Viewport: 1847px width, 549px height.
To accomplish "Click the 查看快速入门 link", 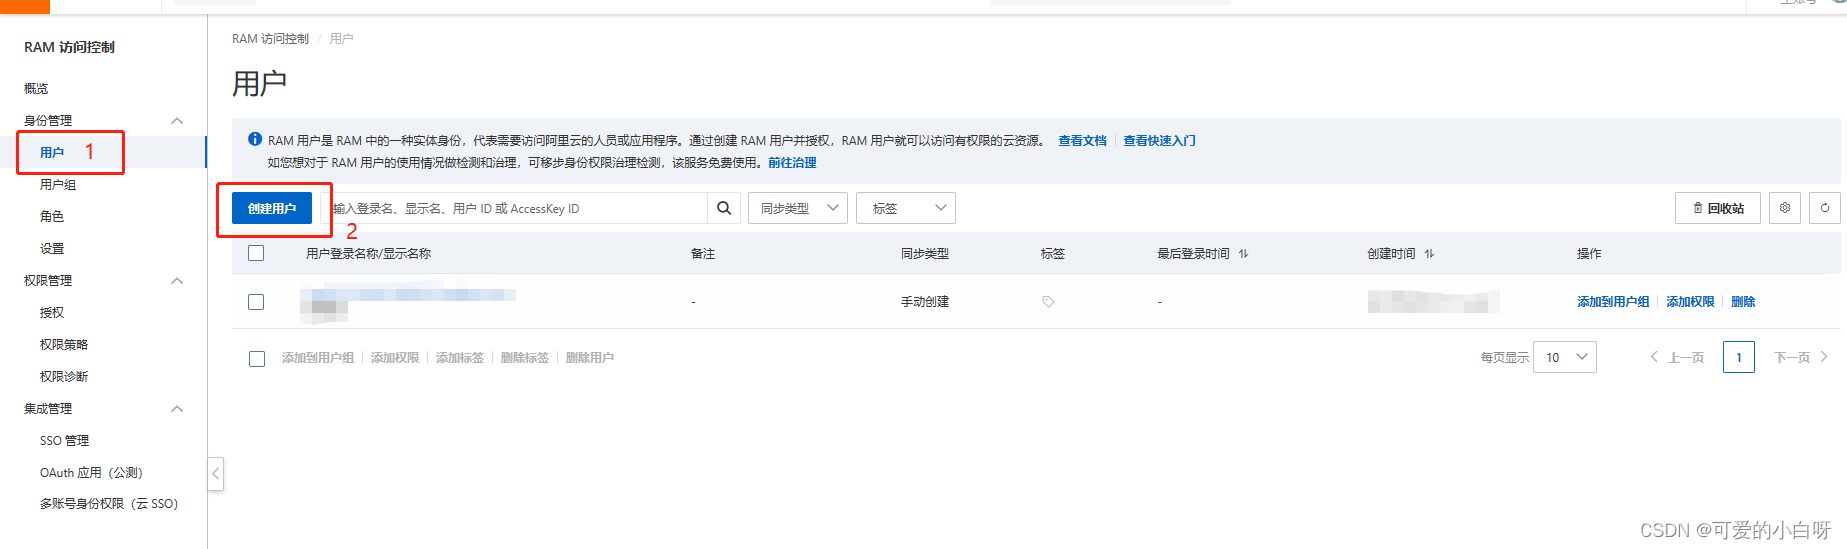I will tap(1160, 140).
